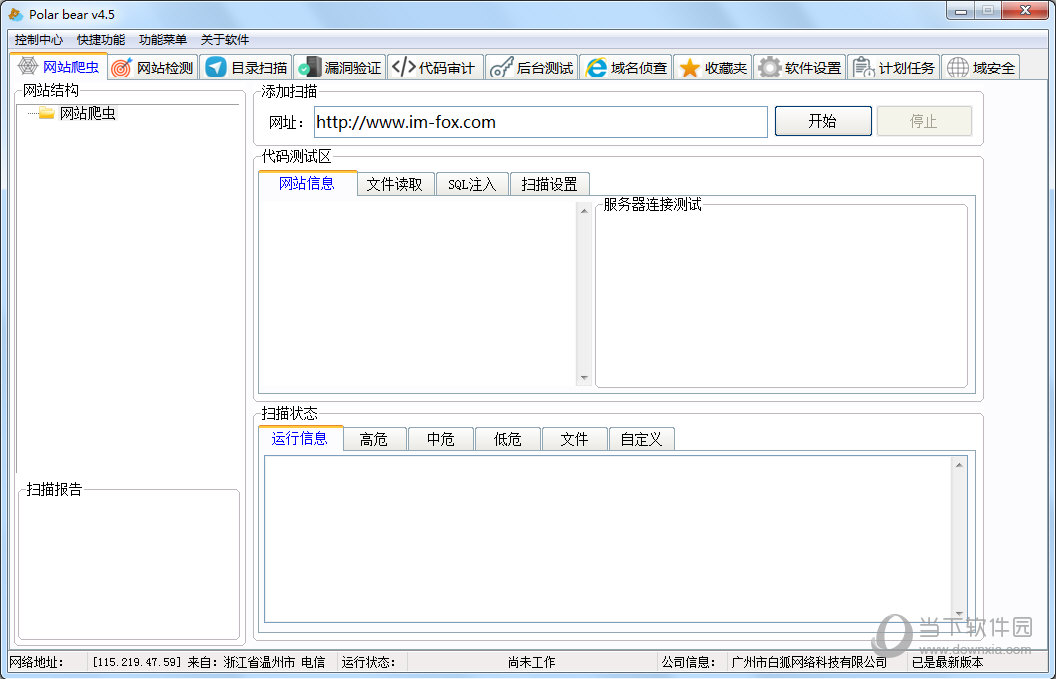Click the 尚未工作 status text
1056x679 pixels.
[x=531, y=662]
